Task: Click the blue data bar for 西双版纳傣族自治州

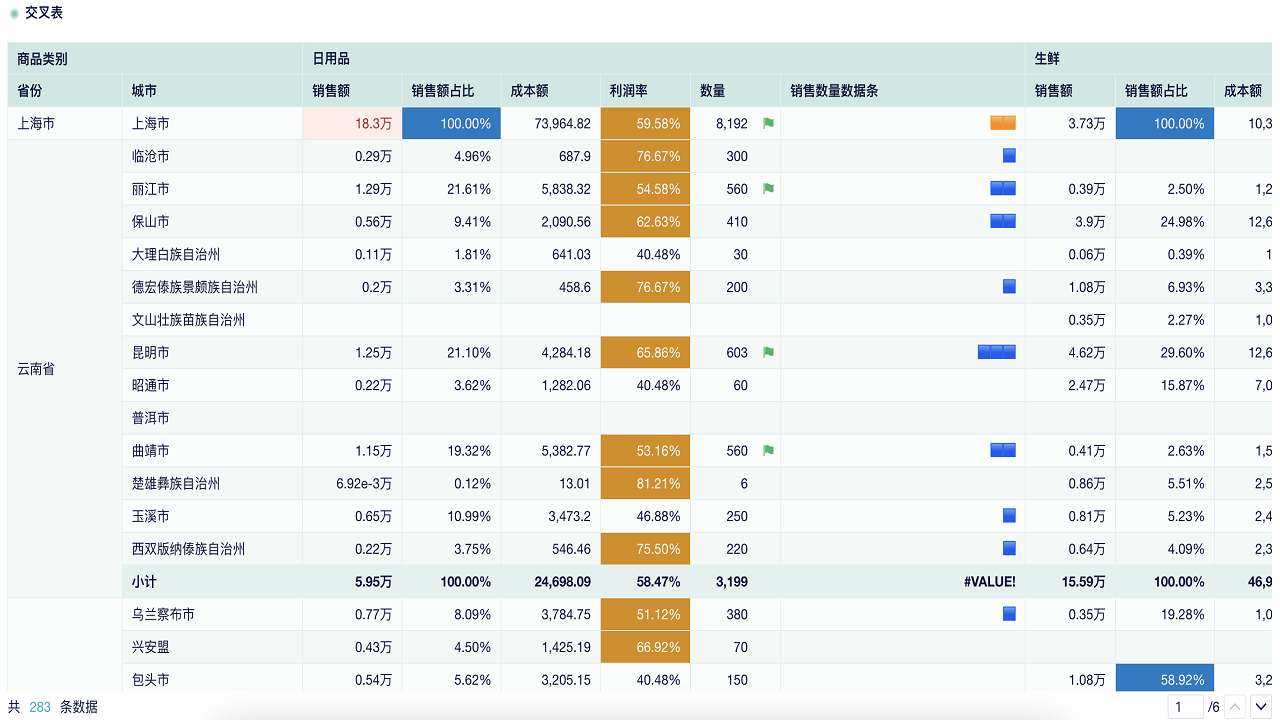Action: click(x=1008, y=548)
